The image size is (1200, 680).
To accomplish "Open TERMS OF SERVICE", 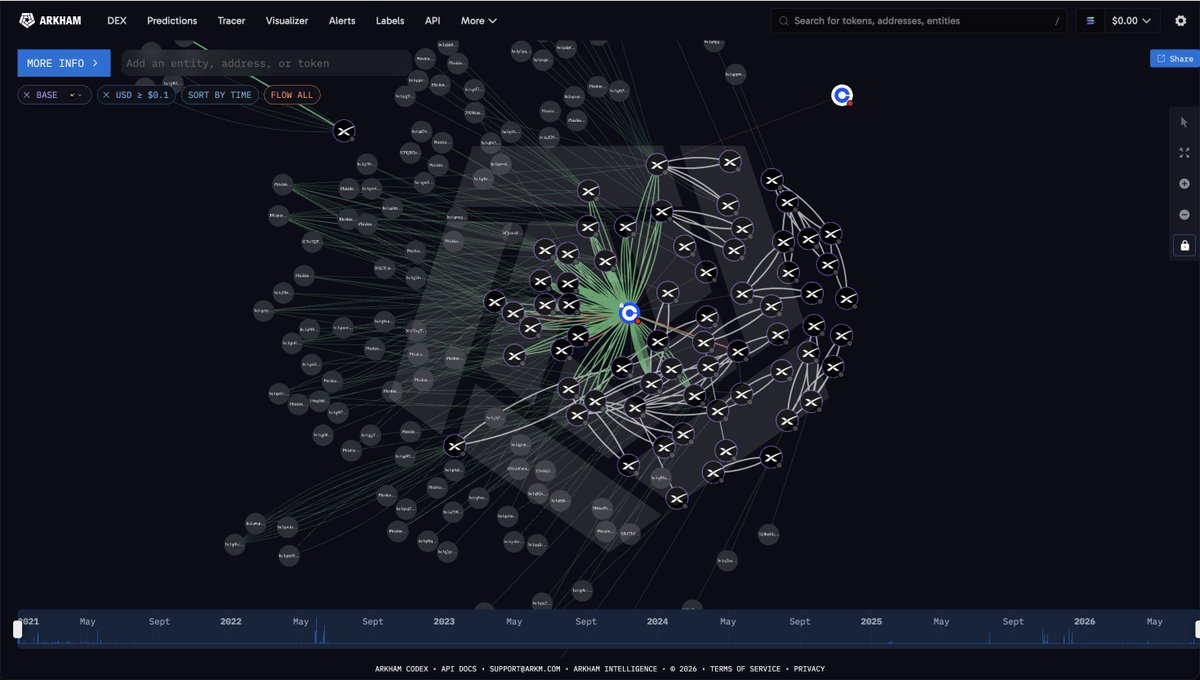I will tap(747, 669).
